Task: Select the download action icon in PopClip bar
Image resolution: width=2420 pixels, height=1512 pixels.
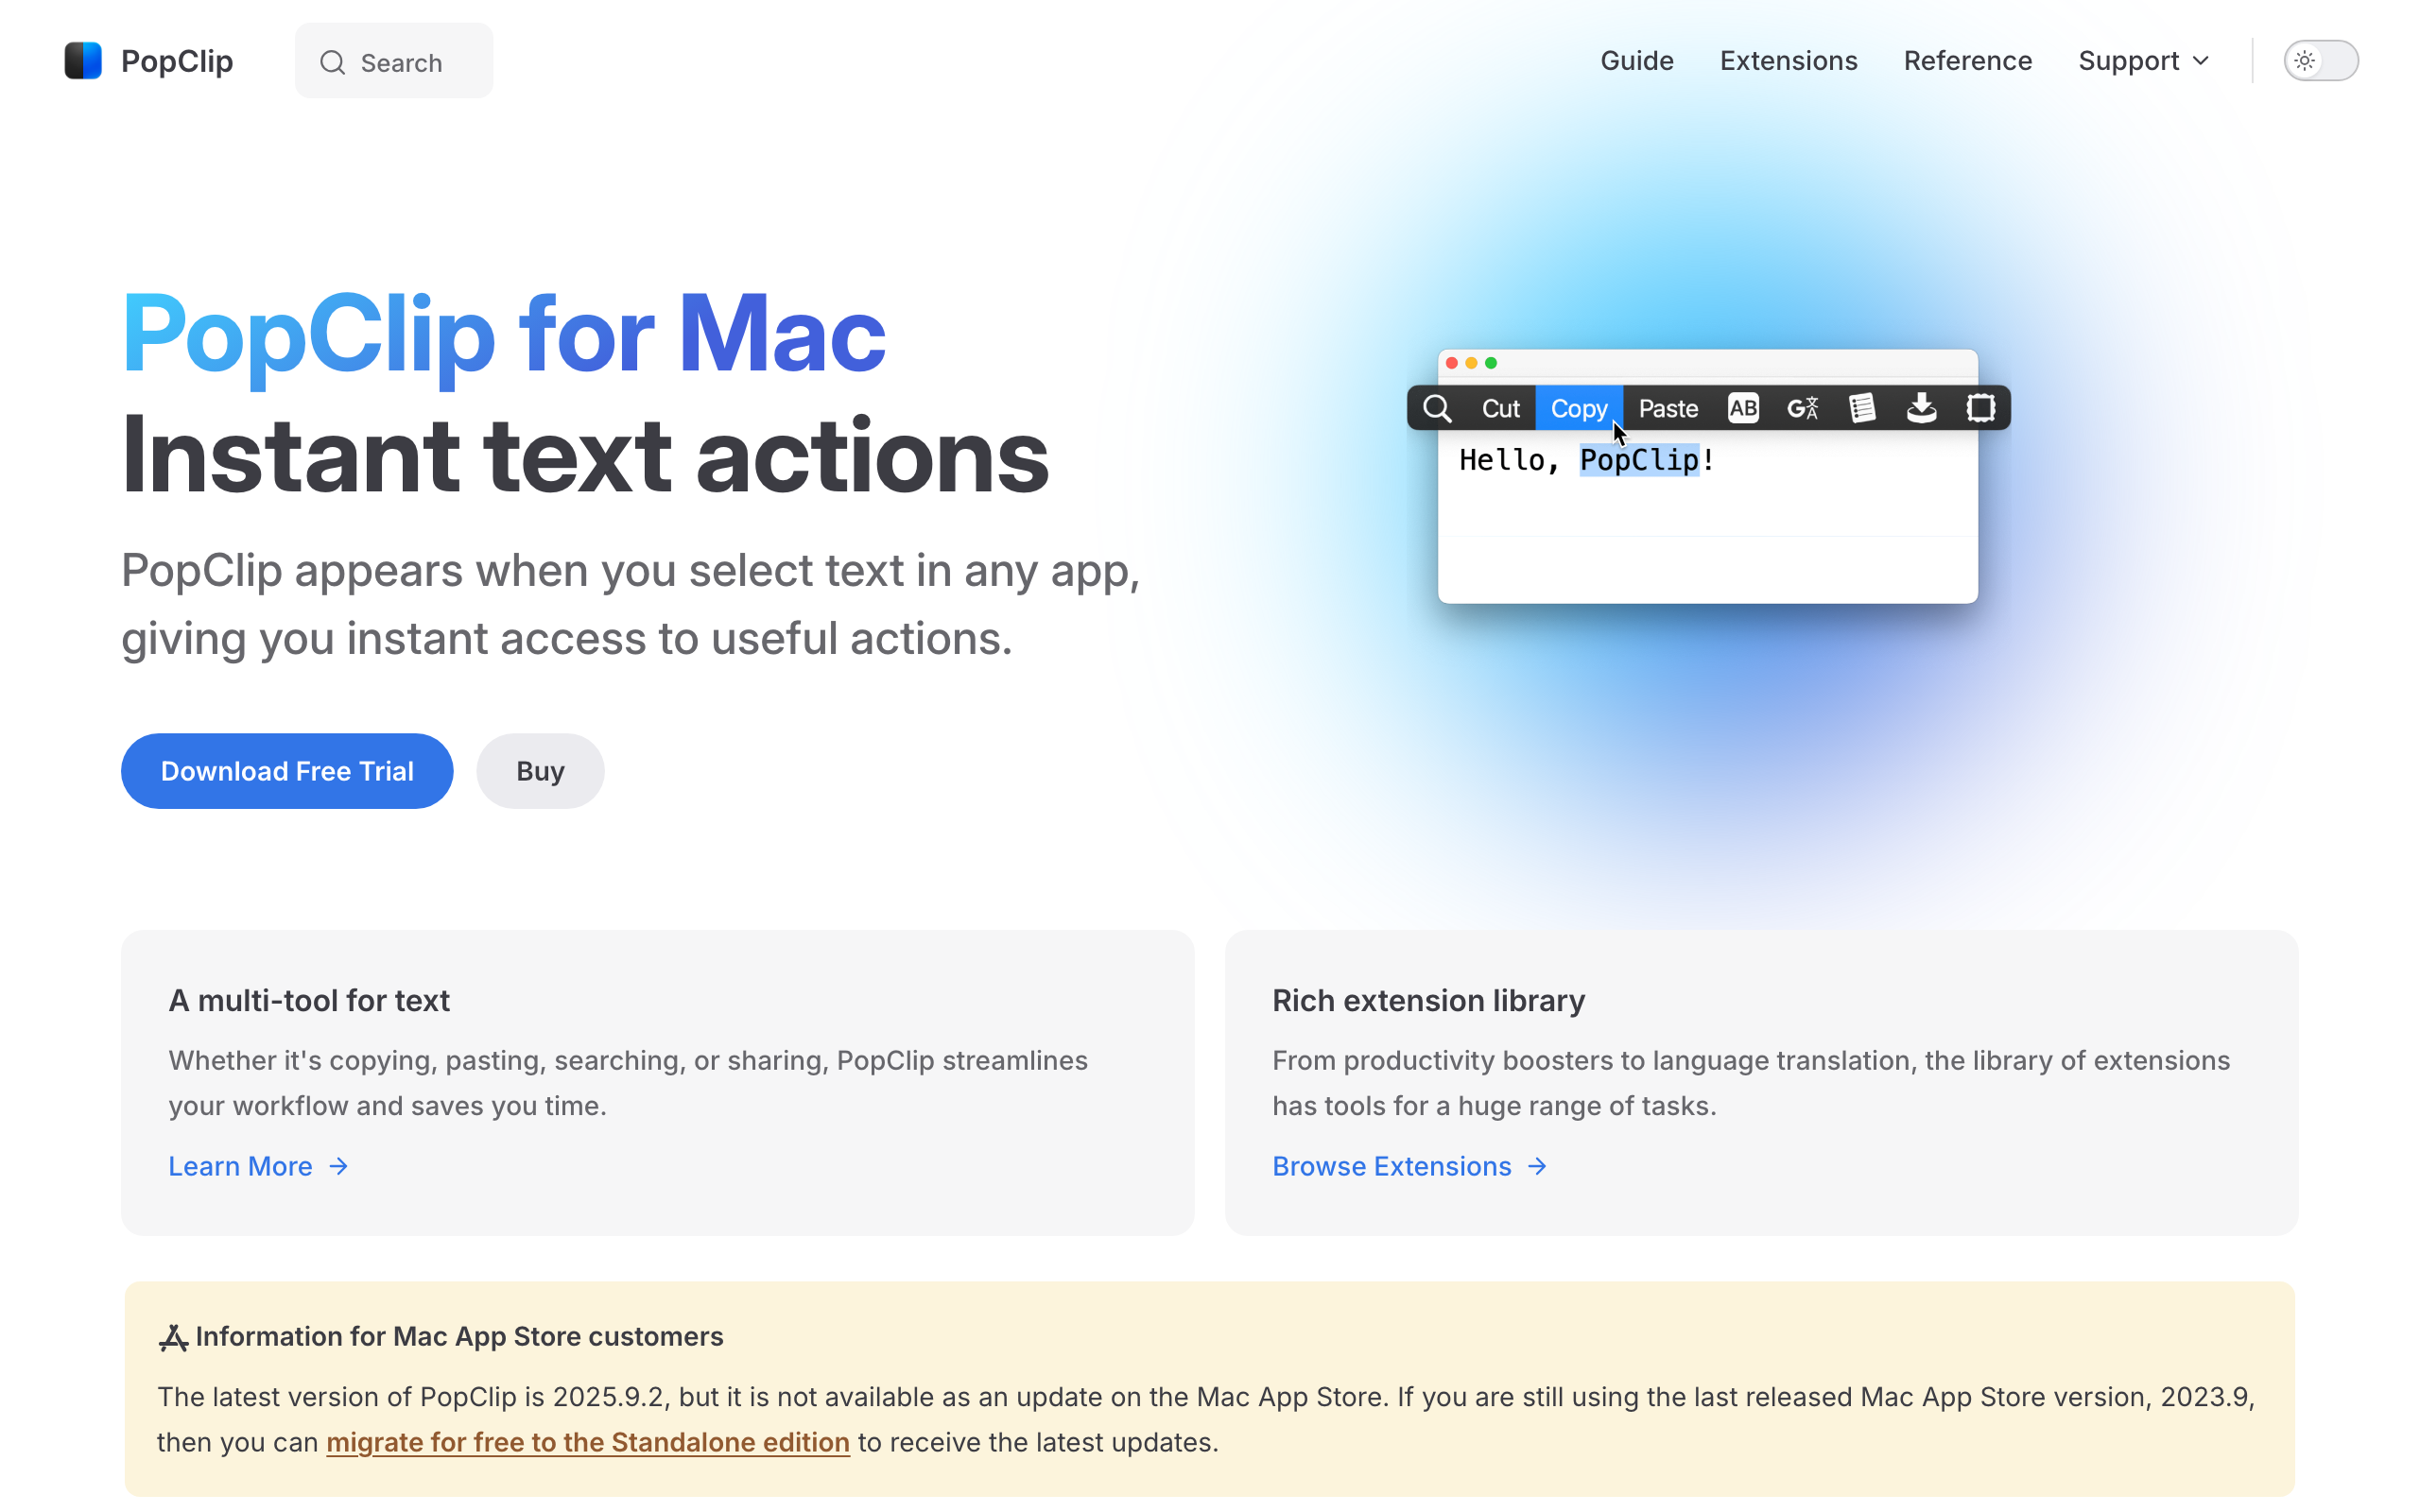Action: click(x=1921, y=407)
